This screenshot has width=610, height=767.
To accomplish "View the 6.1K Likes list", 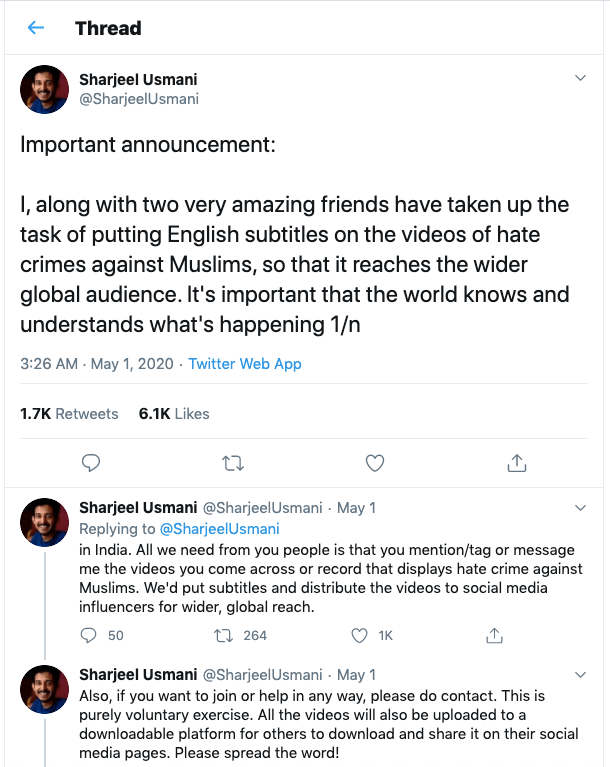I will [x=174, y=413].
